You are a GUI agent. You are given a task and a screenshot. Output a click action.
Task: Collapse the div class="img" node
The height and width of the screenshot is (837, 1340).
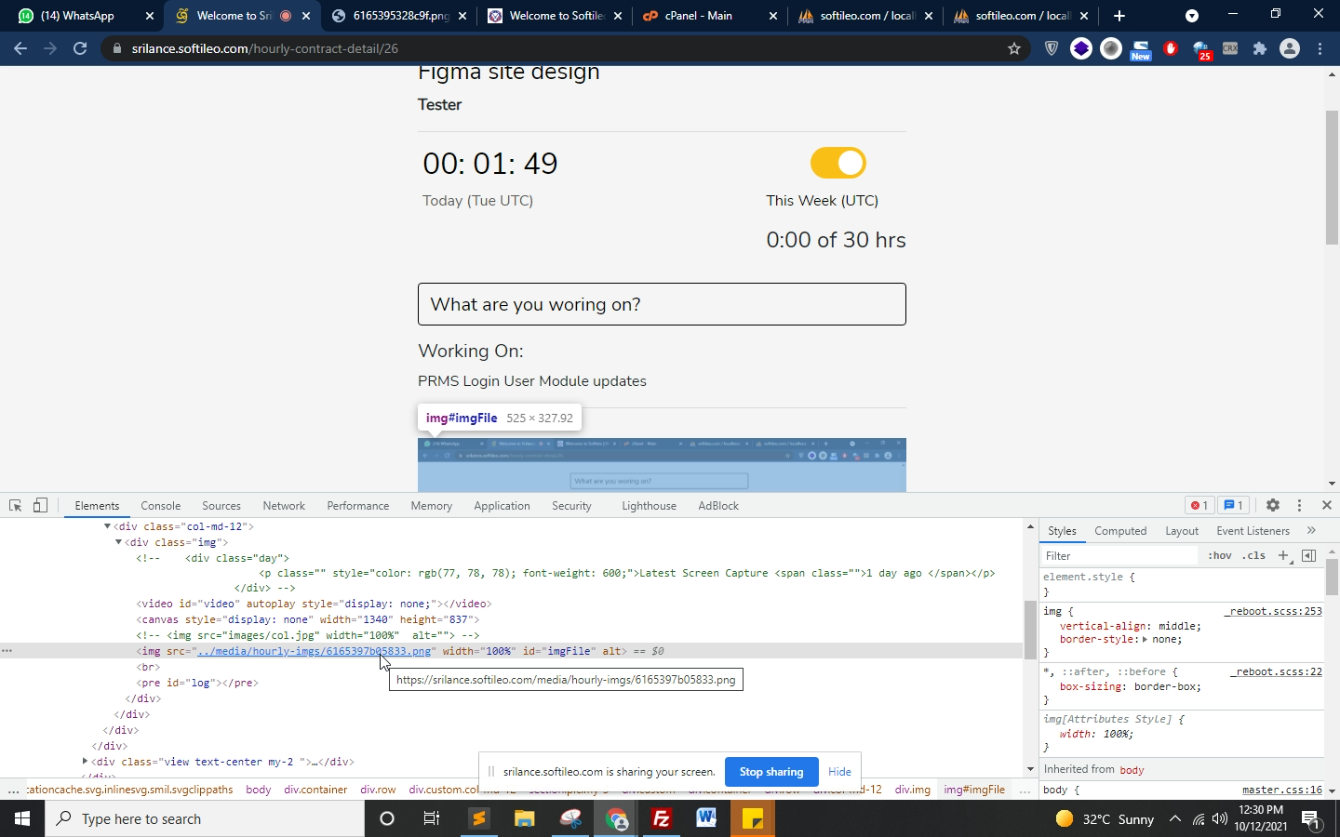point(118,542)
